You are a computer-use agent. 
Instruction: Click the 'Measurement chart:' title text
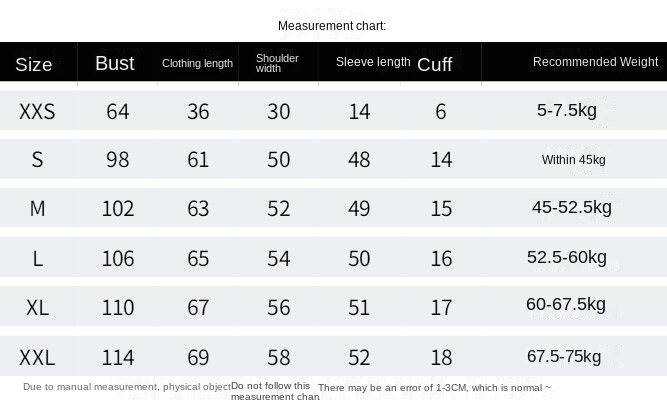[x=332, y=26]
